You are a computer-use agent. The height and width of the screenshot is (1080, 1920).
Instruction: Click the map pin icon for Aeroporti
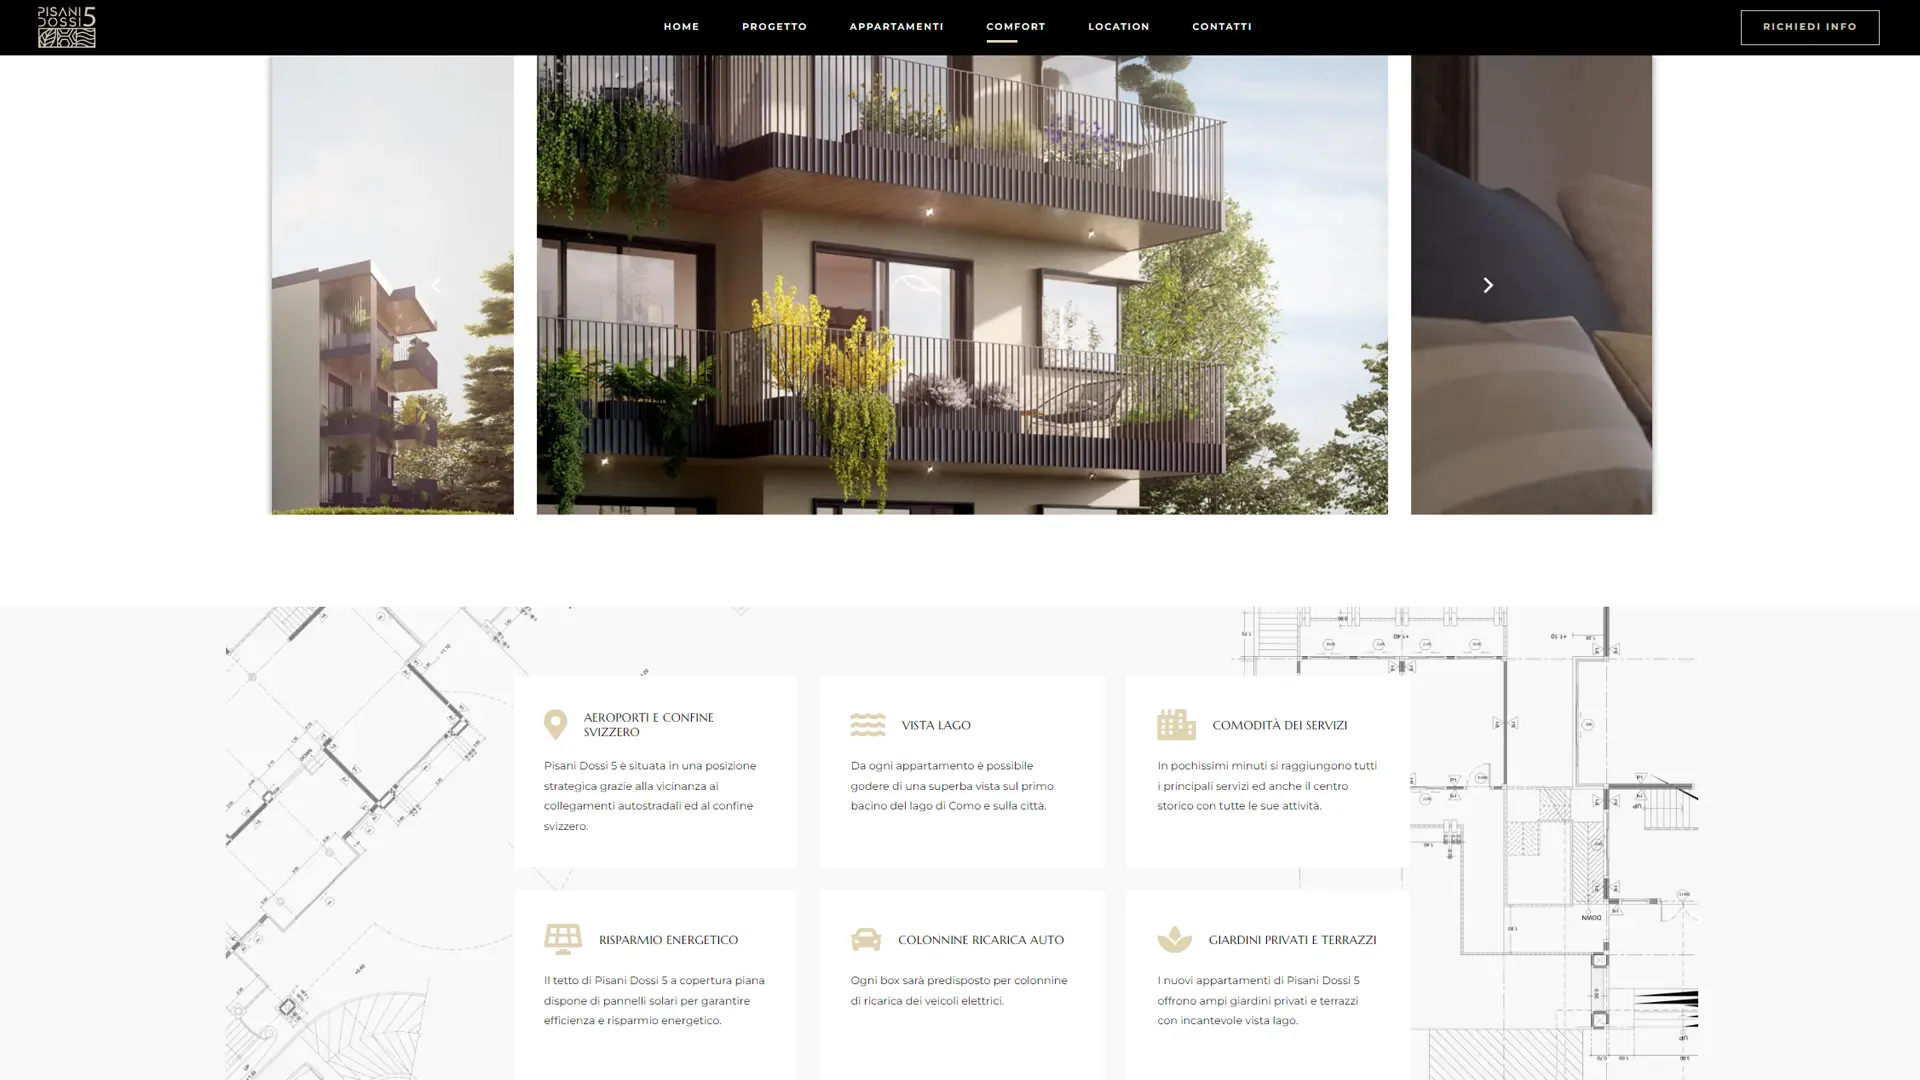555,724
